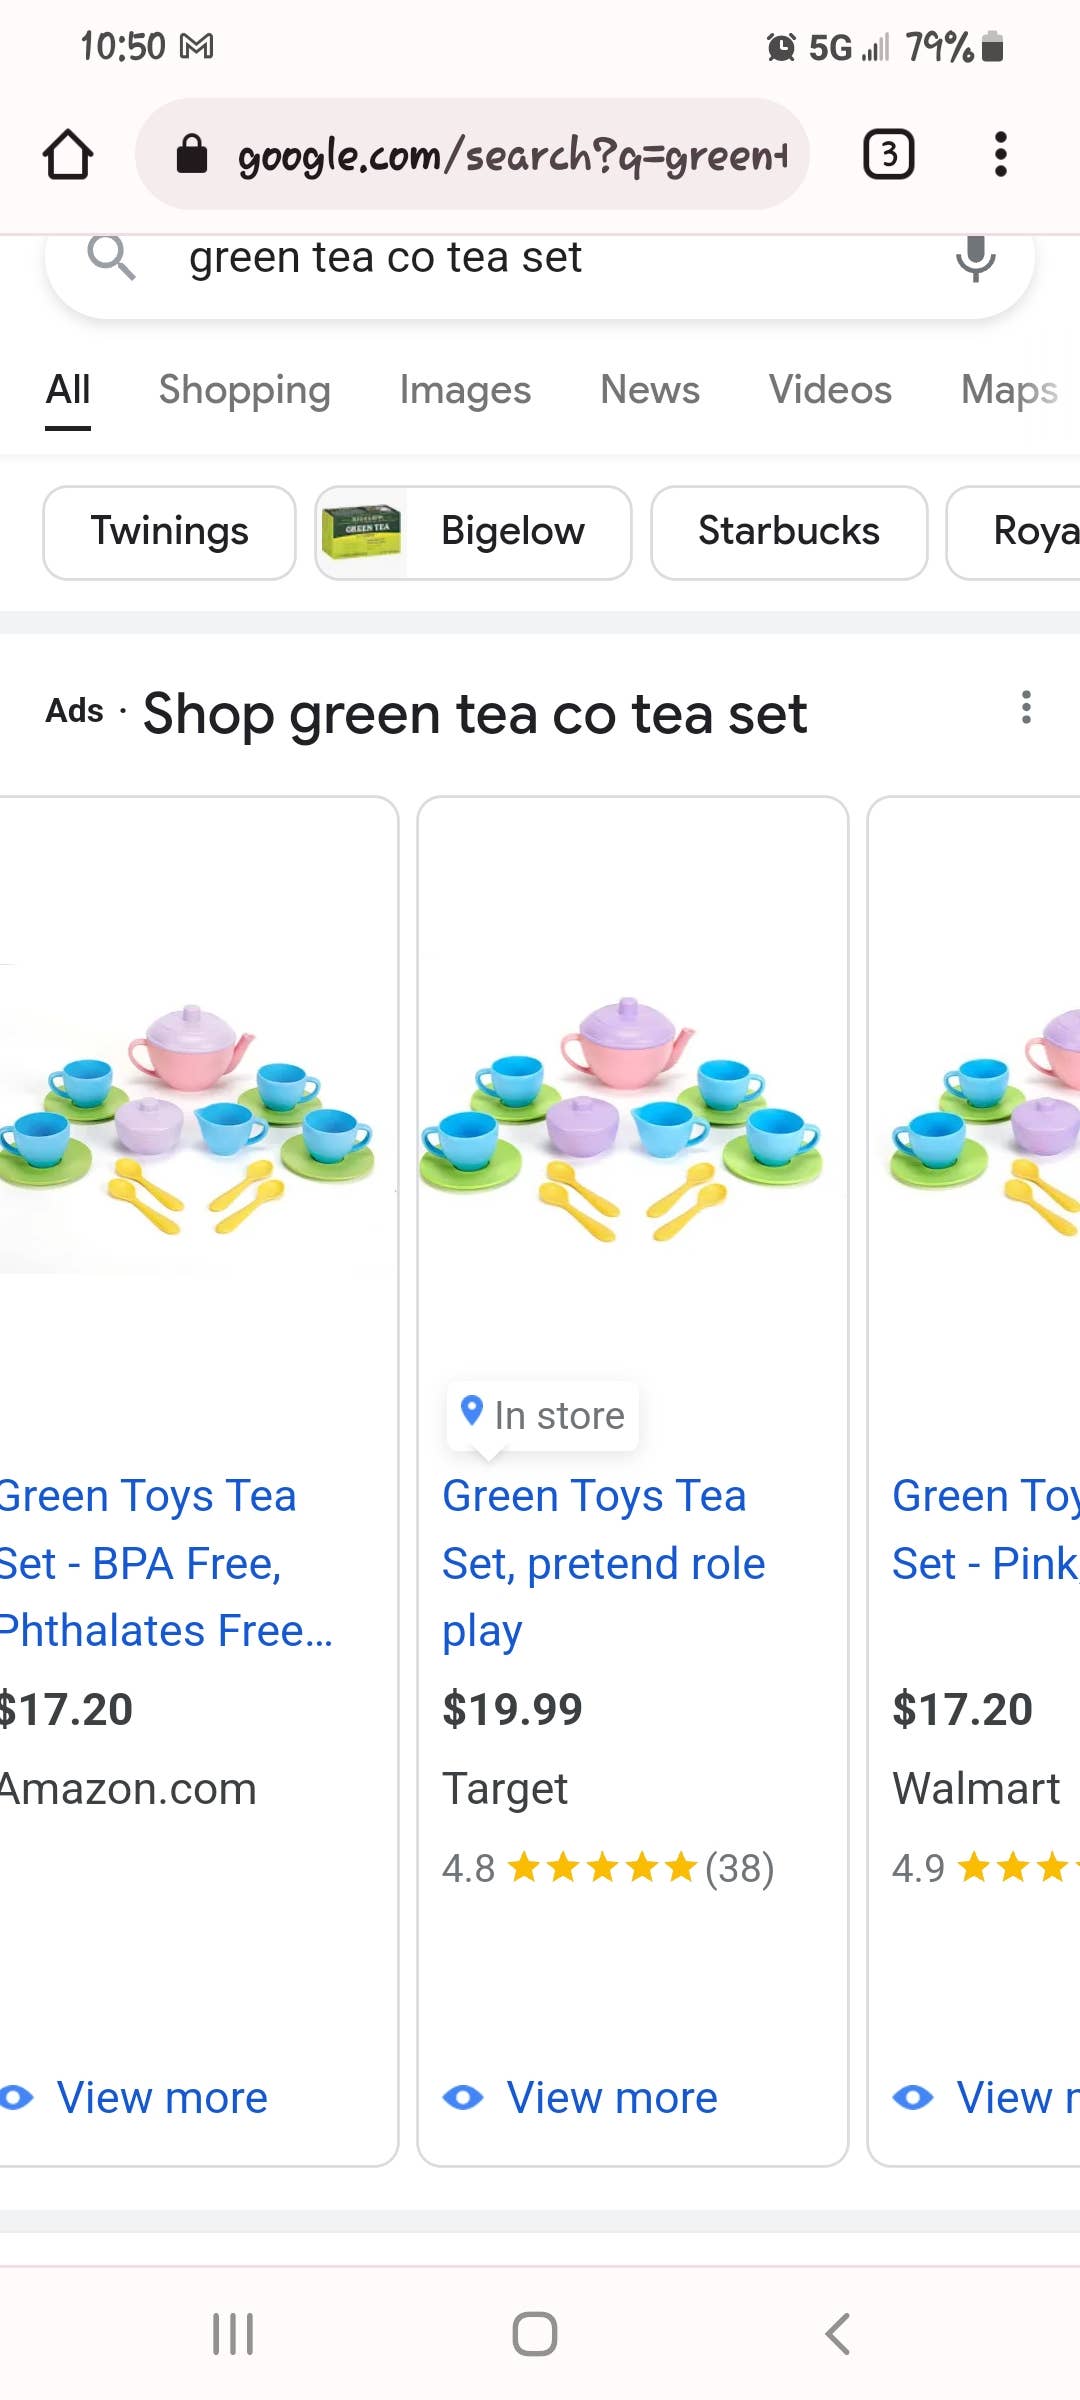The width and height of the screenshot is (1080, 2400).
Task: Open the Green Toys Tea Set pretend role play link
Action: (x=603, y=1562)
